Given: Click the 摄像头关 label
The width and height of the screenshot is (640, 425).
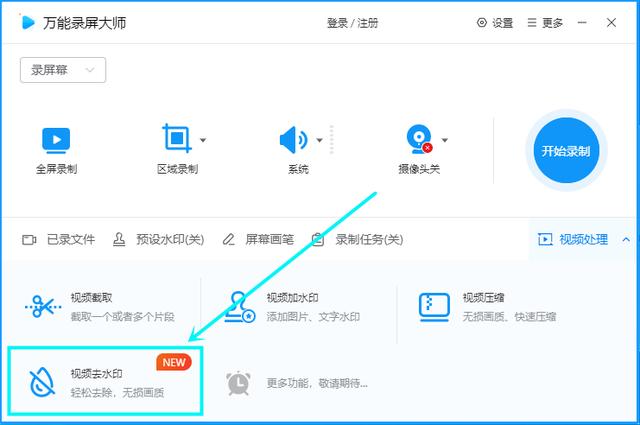Looking at the screenshot, I should click(419, 169).
